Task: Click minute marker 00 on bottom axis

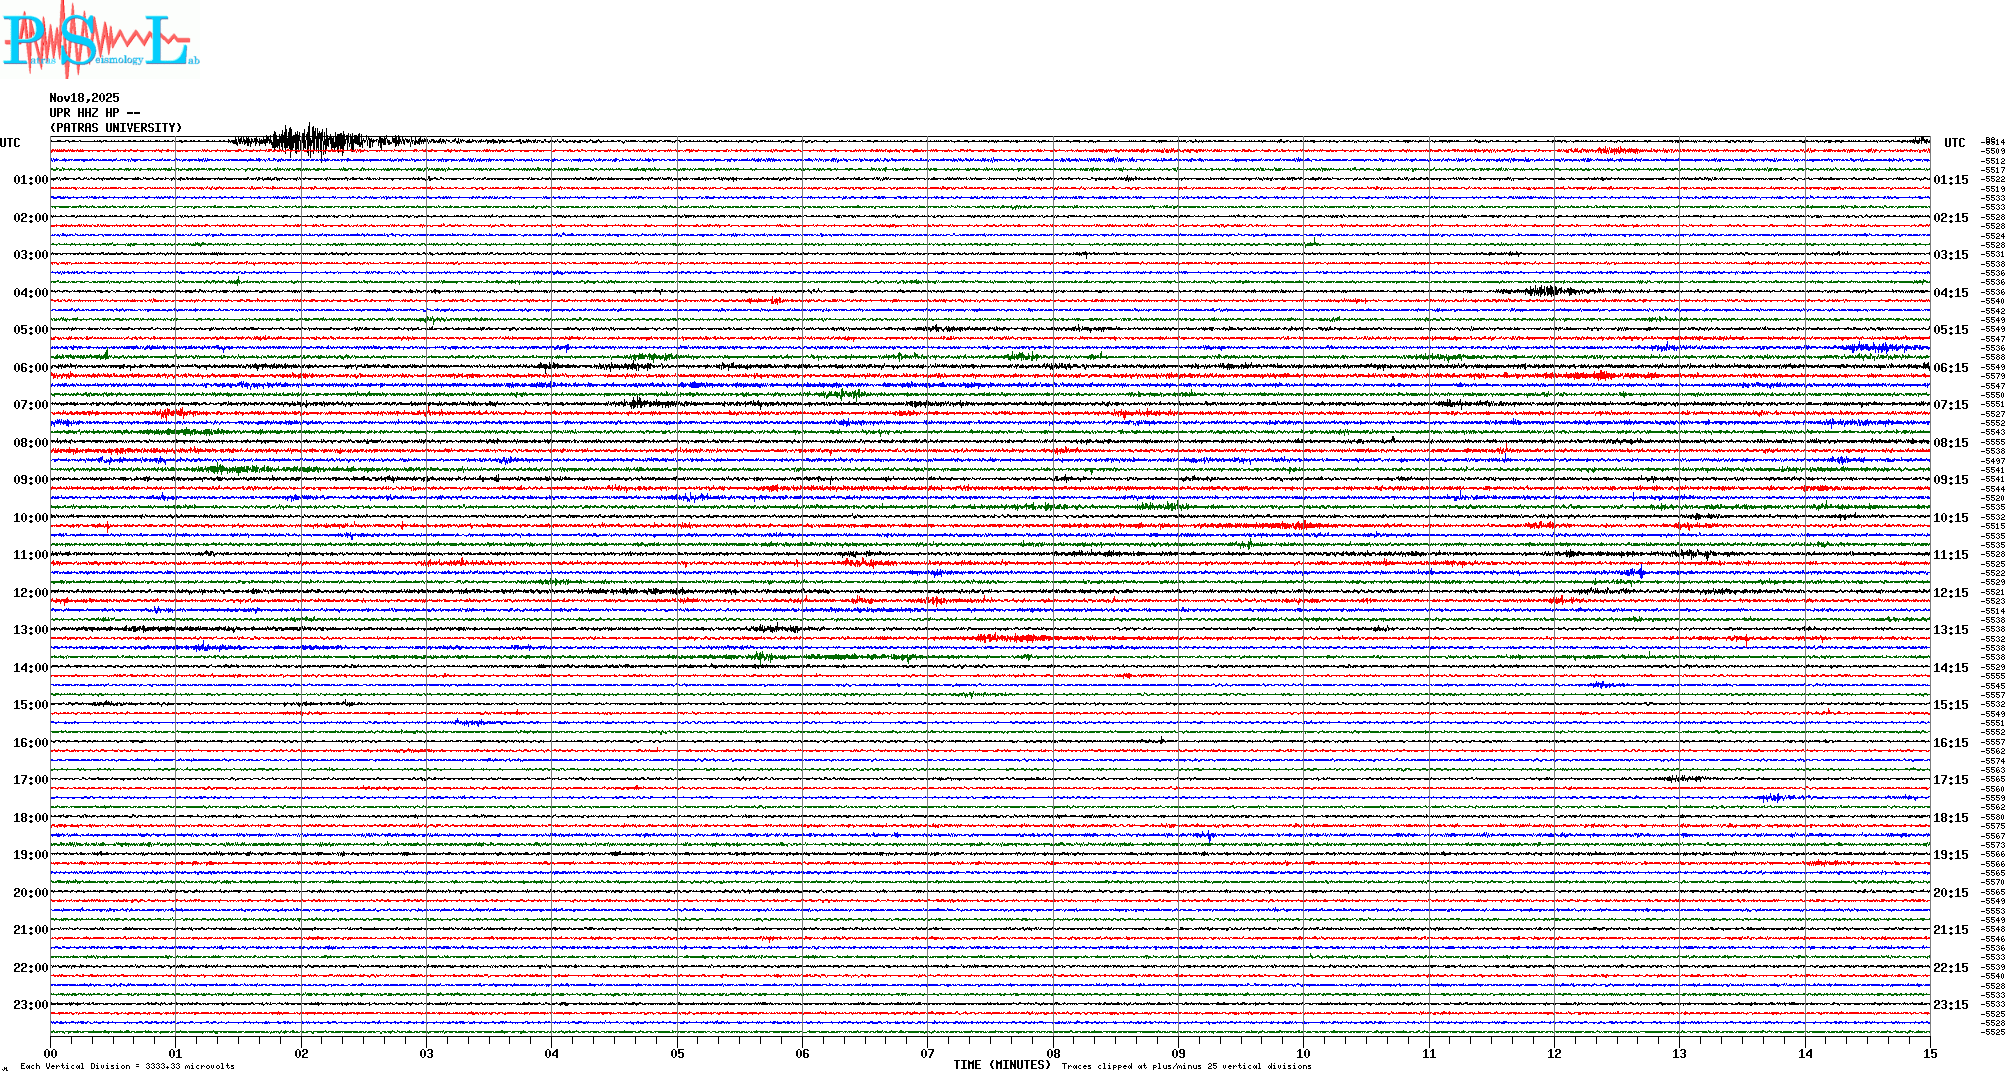Action: [51, 1053]
